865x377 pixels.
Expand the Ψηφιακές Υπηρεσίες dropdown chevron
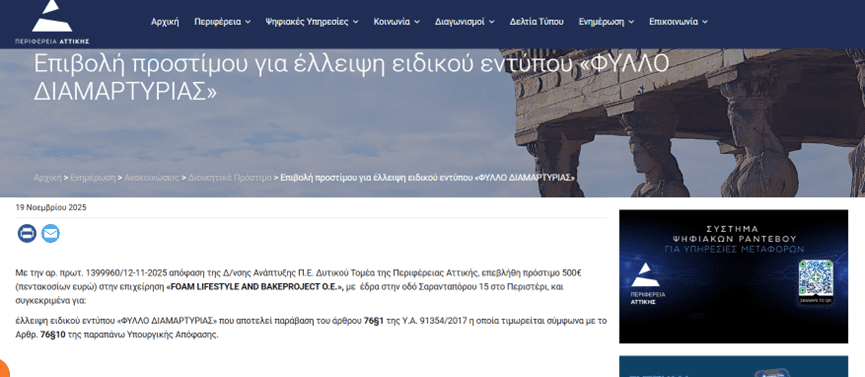click(x=355, y=22)
